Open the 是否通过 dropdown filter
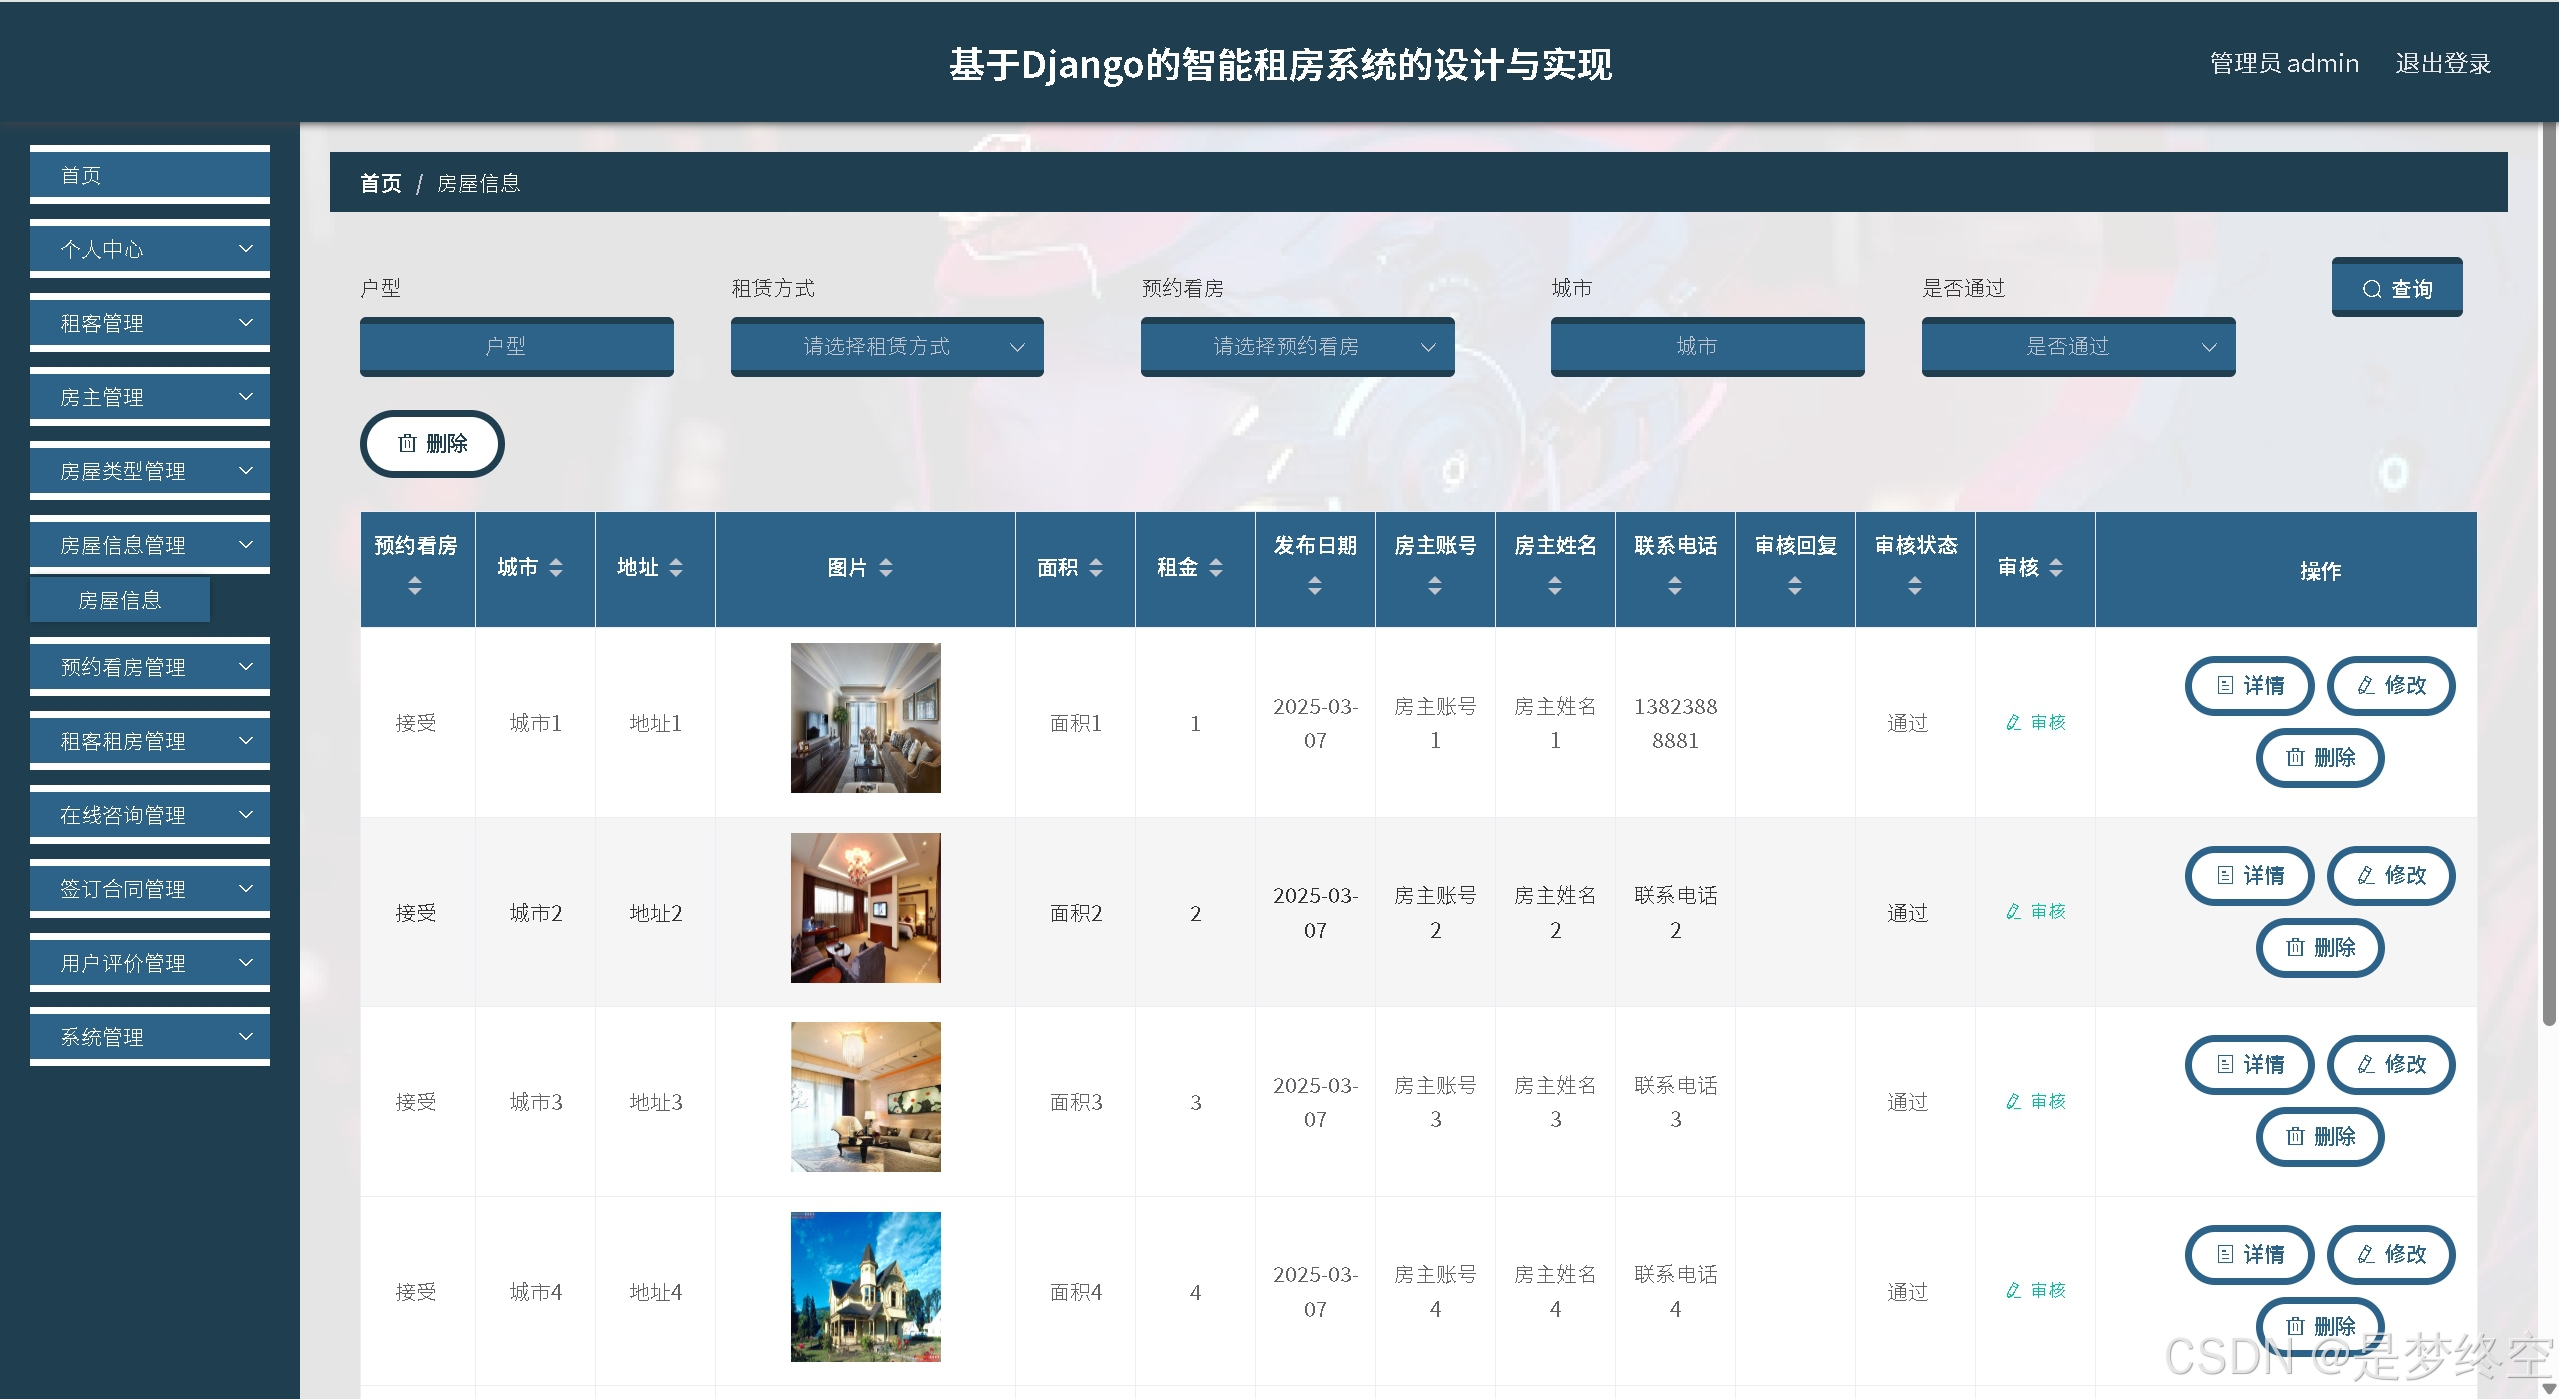This screenshot has height=1399, width=2559. pos(2077,346)
